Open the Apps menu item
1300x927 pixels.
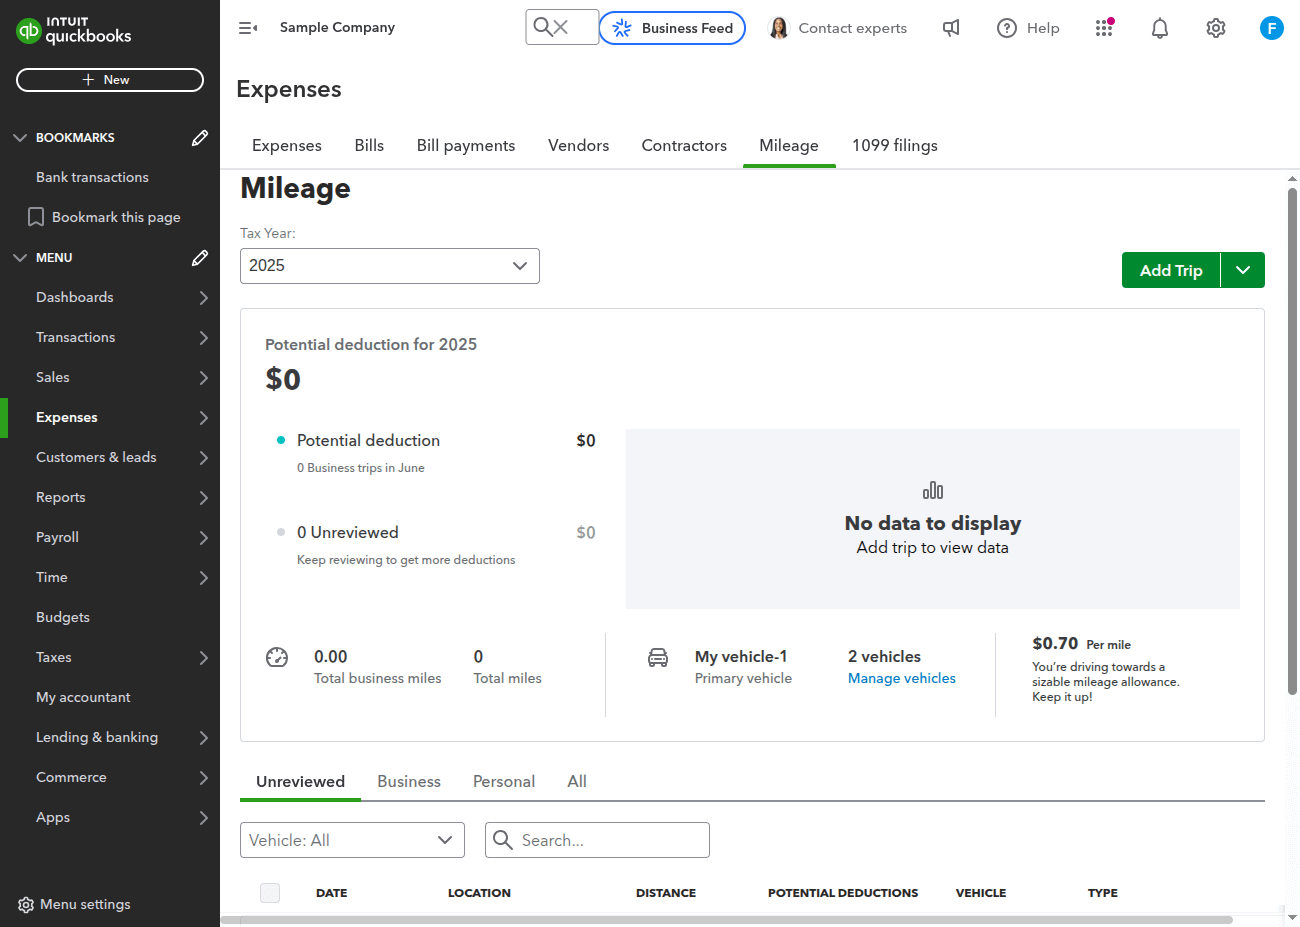pyautogui.click(x=53, y=818)
